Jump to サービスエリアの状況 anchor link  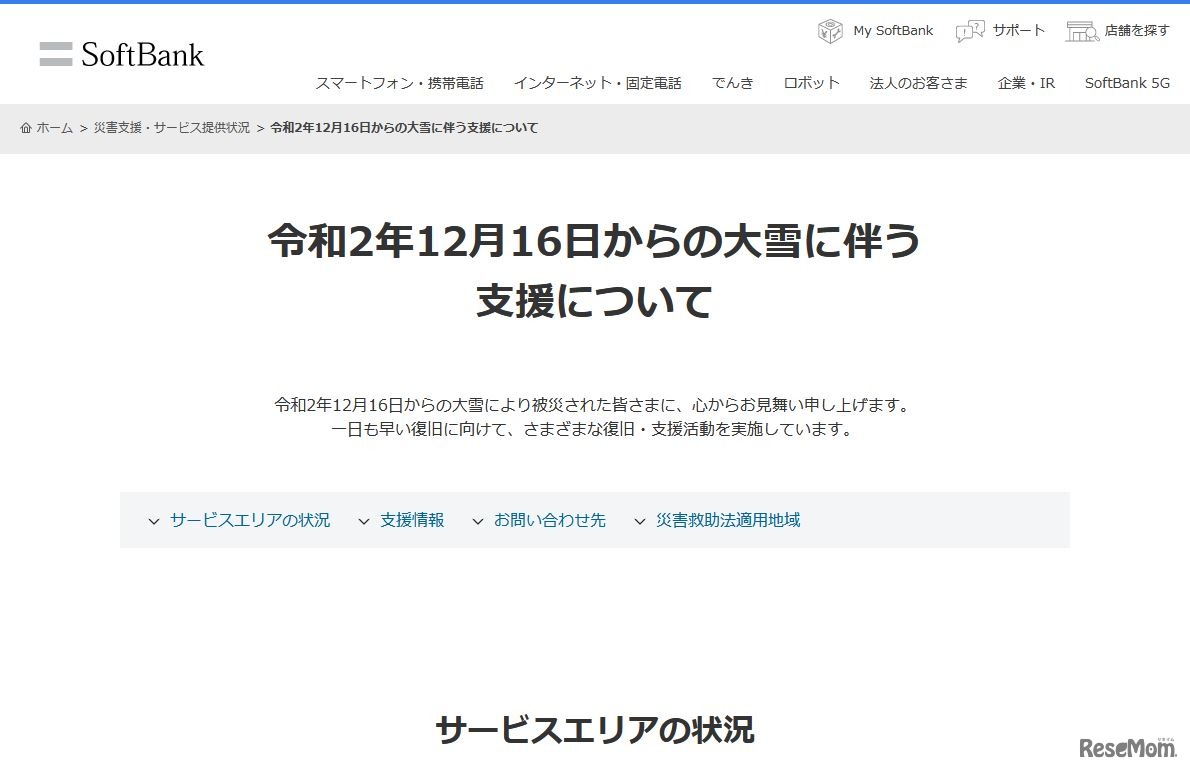250,520
